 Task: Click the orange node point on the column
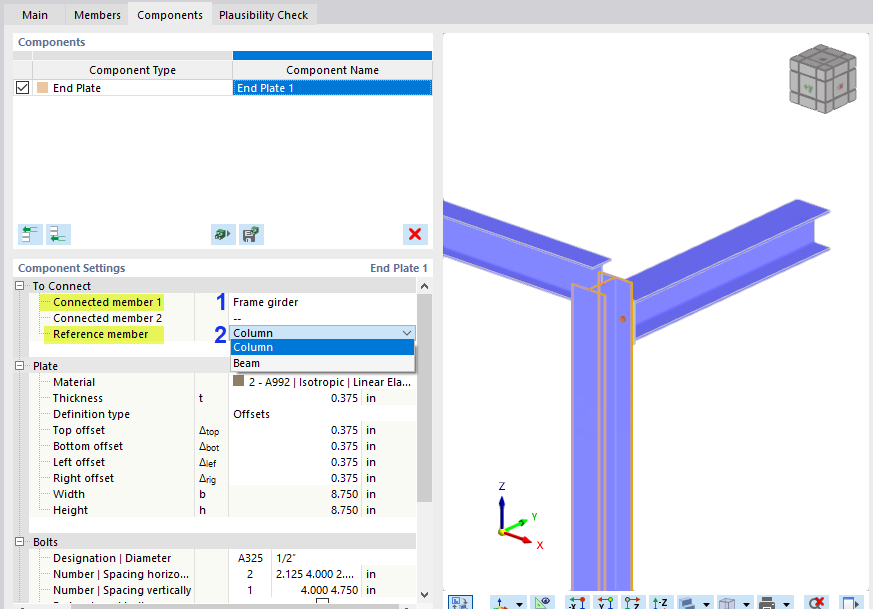click(622, 319)
